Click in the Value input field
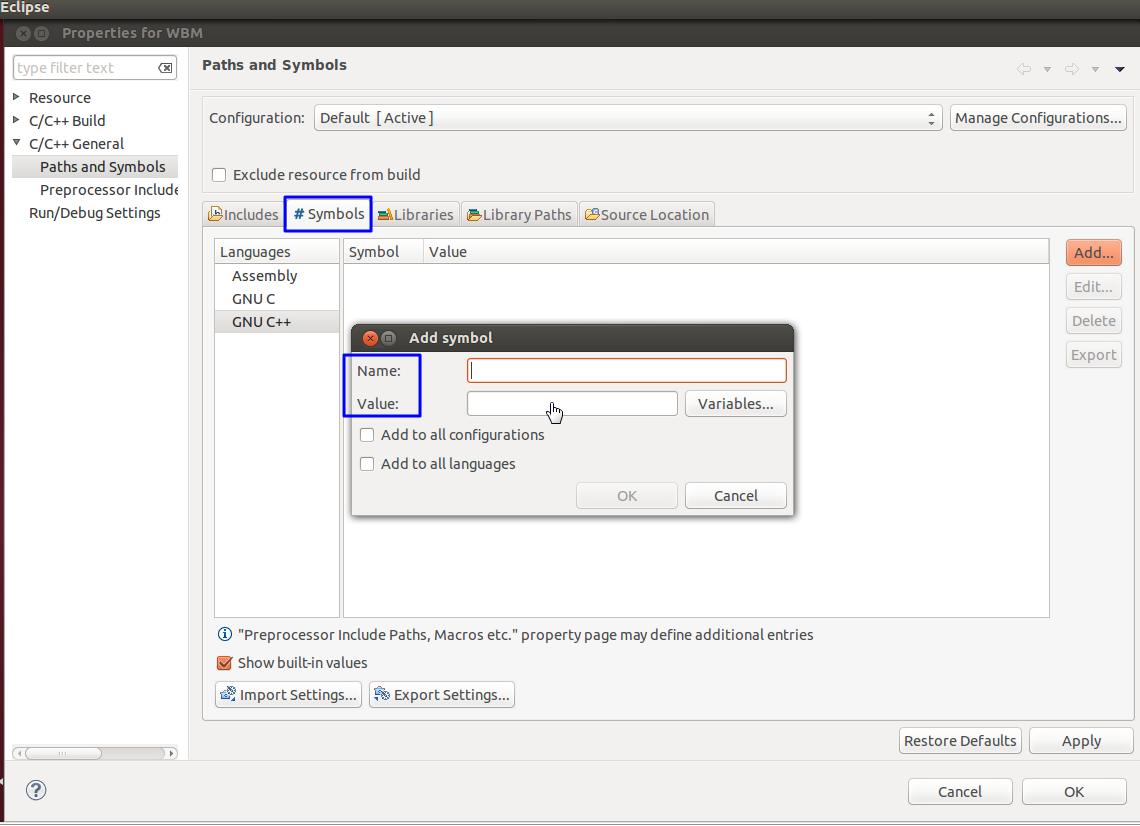1140x826 pixels. [x=572, y=404]
